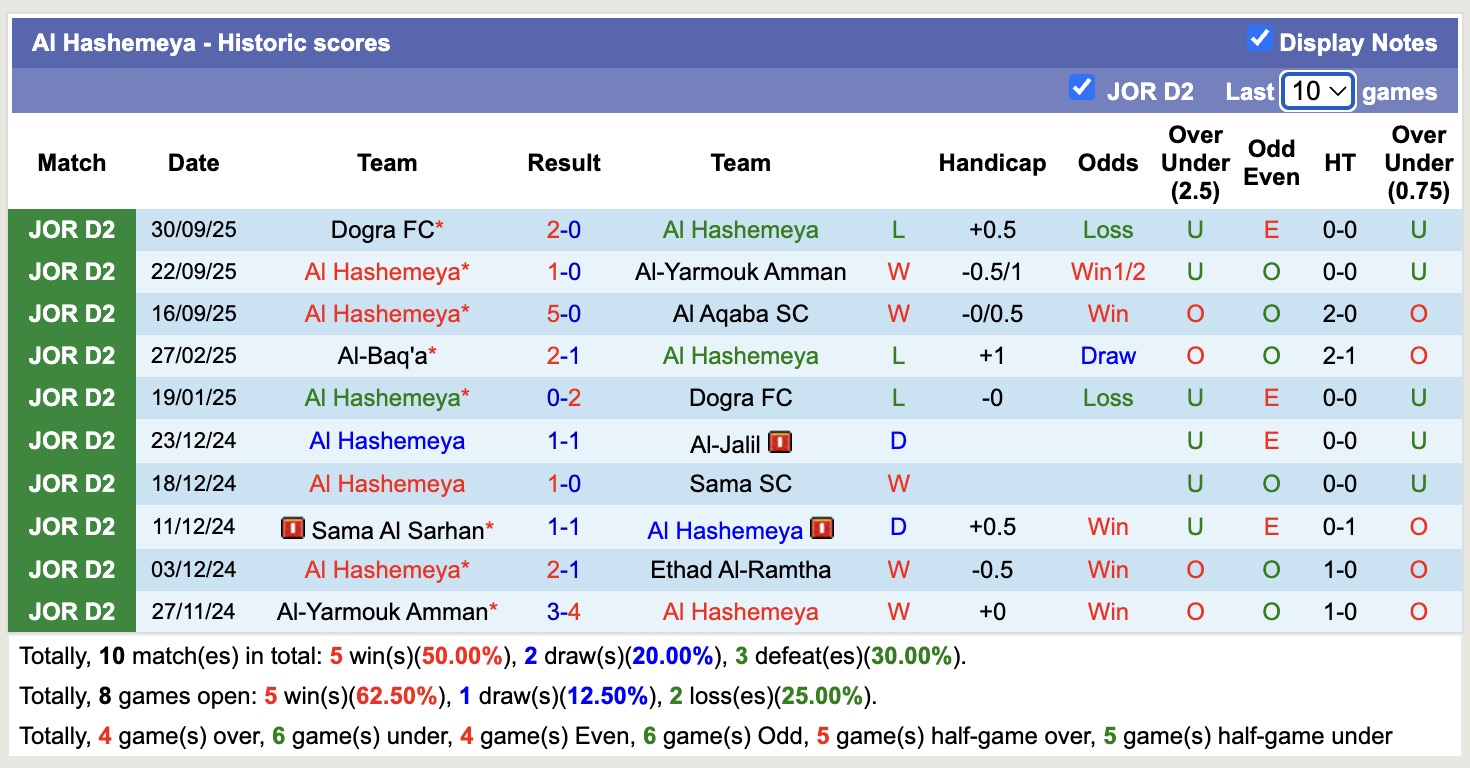The width and height of the screenshot is (1470, 768).
Task: Click the JOR D2 badge on the 30/09/25 row
Action: pos(71,229)
